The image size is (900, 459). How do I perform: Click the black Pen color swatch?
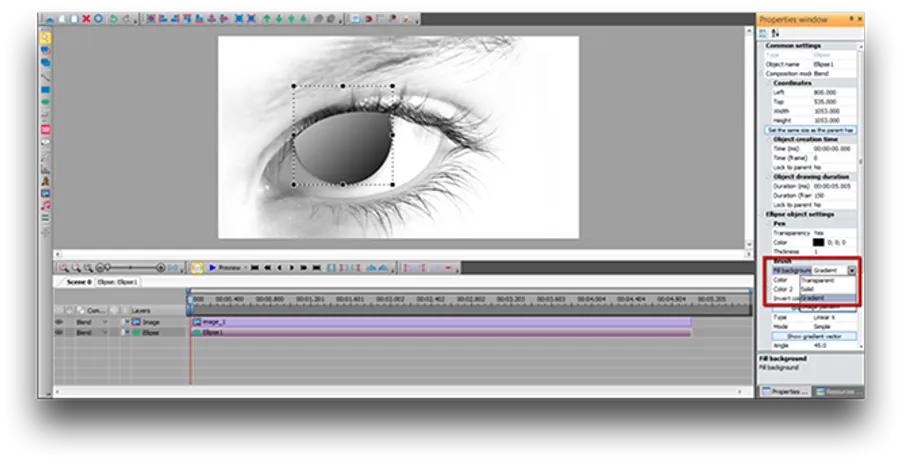click(x=818, y=243)
